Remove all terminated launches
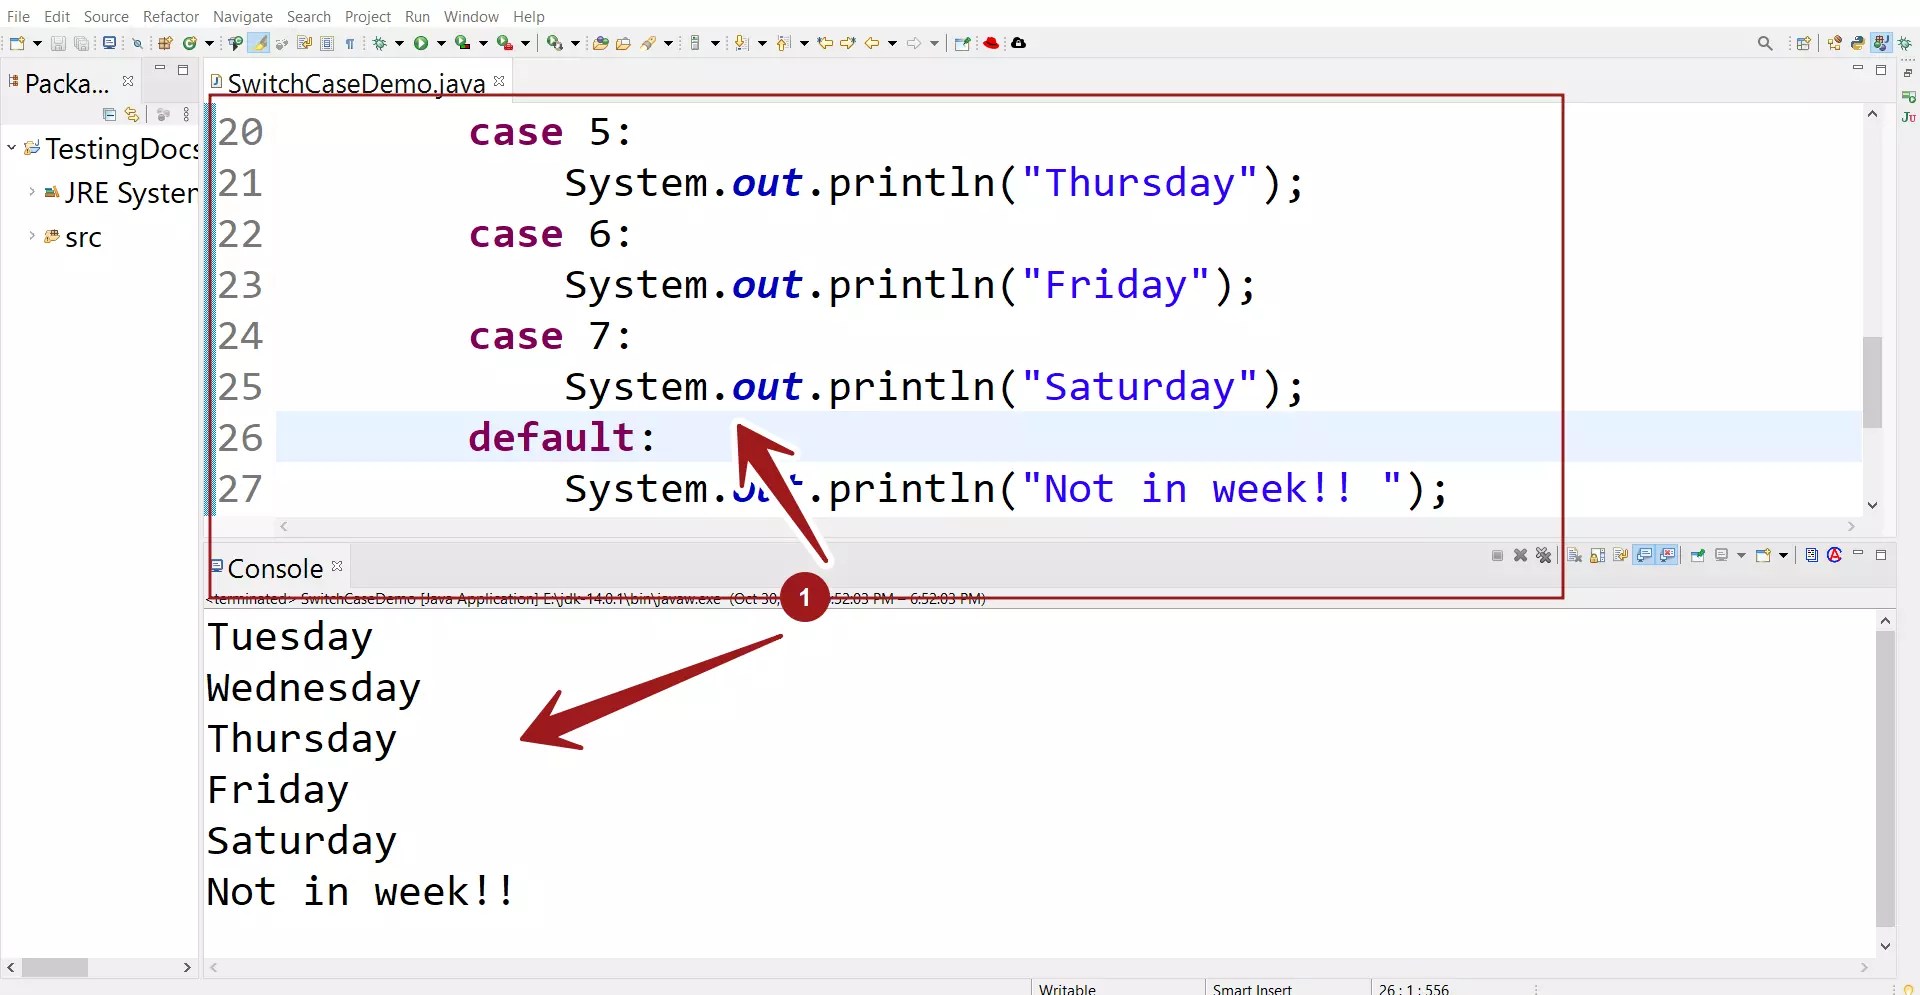 click(x=1544, y=556)
